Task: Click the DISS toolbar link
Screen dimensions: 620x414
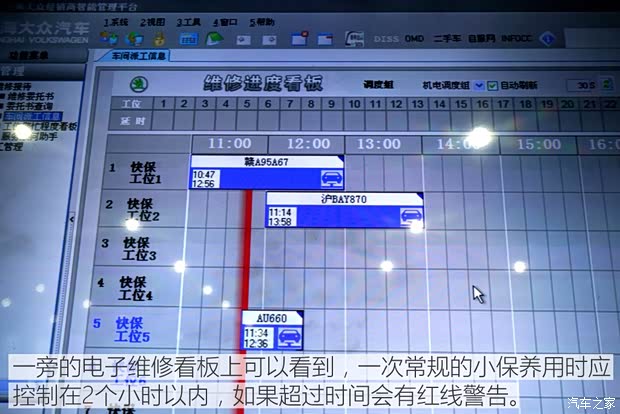Action: pos(386,39)
